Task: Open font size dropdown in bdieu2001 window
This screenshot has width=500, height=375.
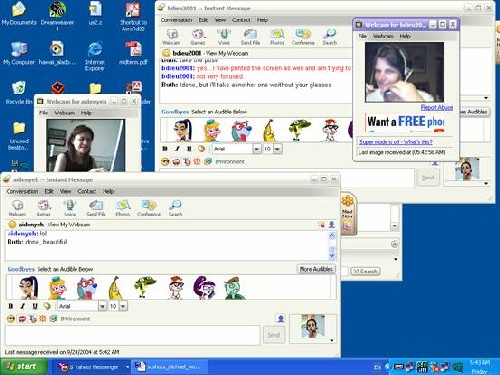Action: (x=277, y=149)
